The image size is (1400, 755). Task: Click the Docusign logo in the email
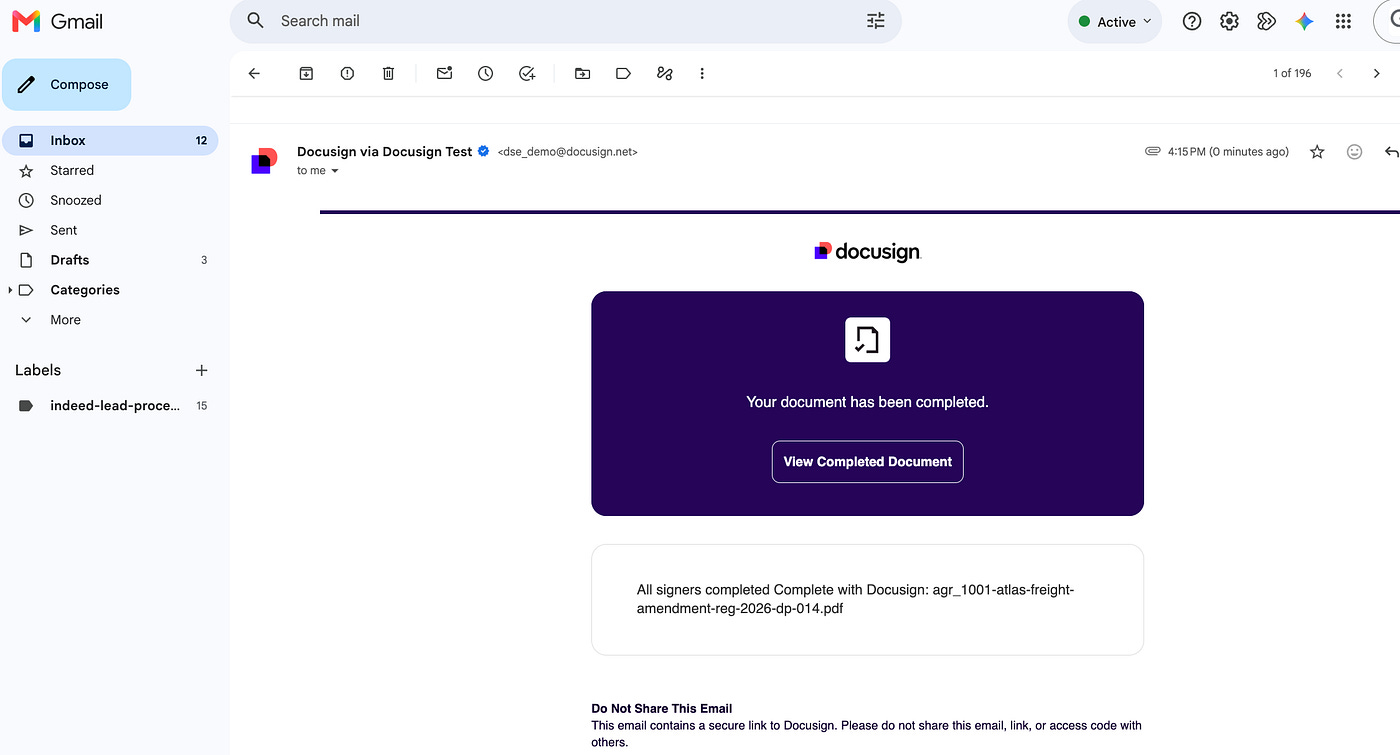pos(867,251)
